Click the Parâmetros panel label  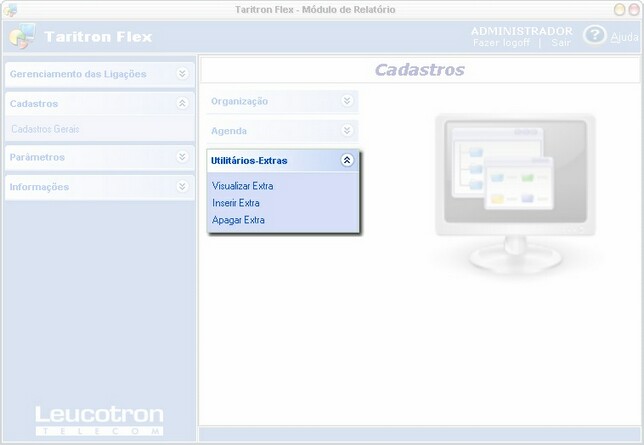tap(37, 157)
